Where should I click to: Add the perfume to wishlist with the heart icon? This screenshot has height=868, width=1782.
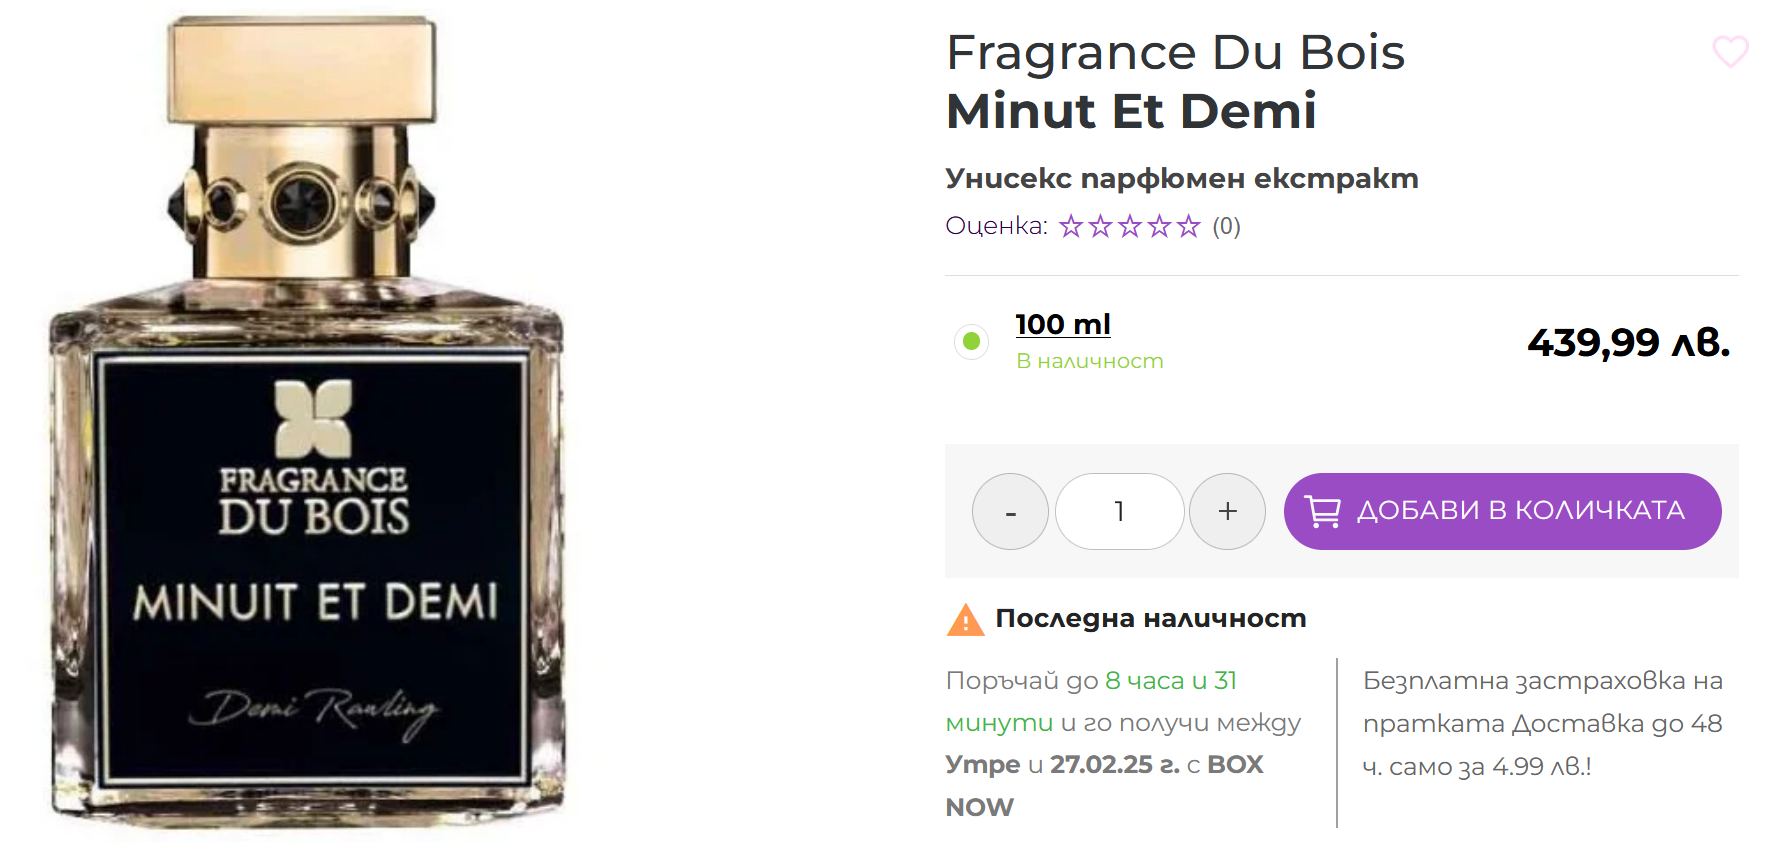click(1730, 51)
